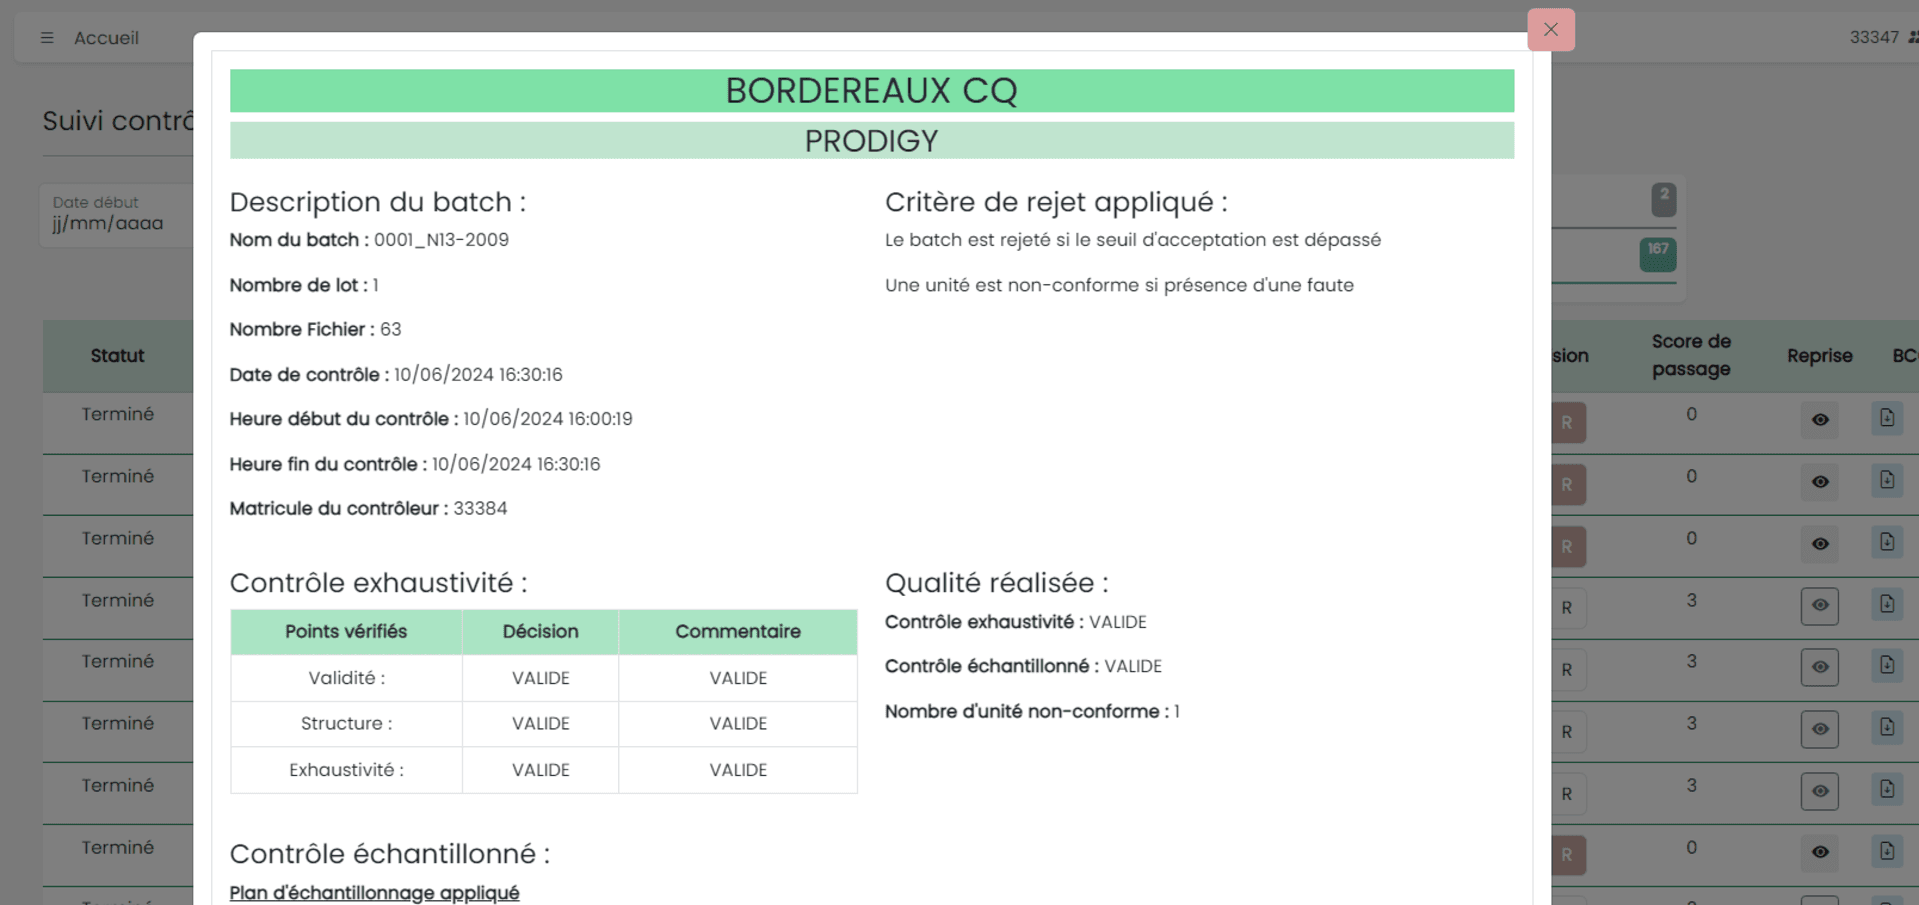Toggle the Reprise eye in a row scoring 3
The image size is (1919, 905).
coord(1819,607)
